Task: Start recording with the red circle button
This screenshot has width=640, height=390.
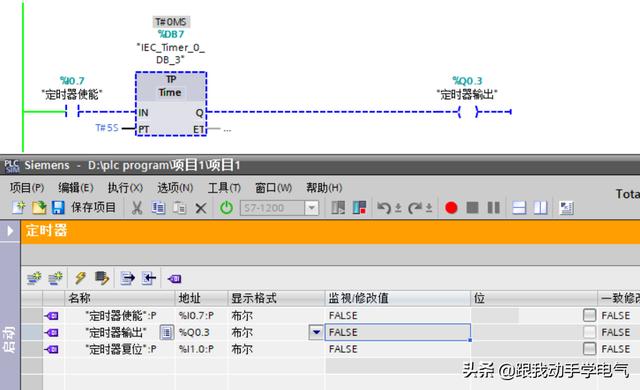Action: [451, 208]
